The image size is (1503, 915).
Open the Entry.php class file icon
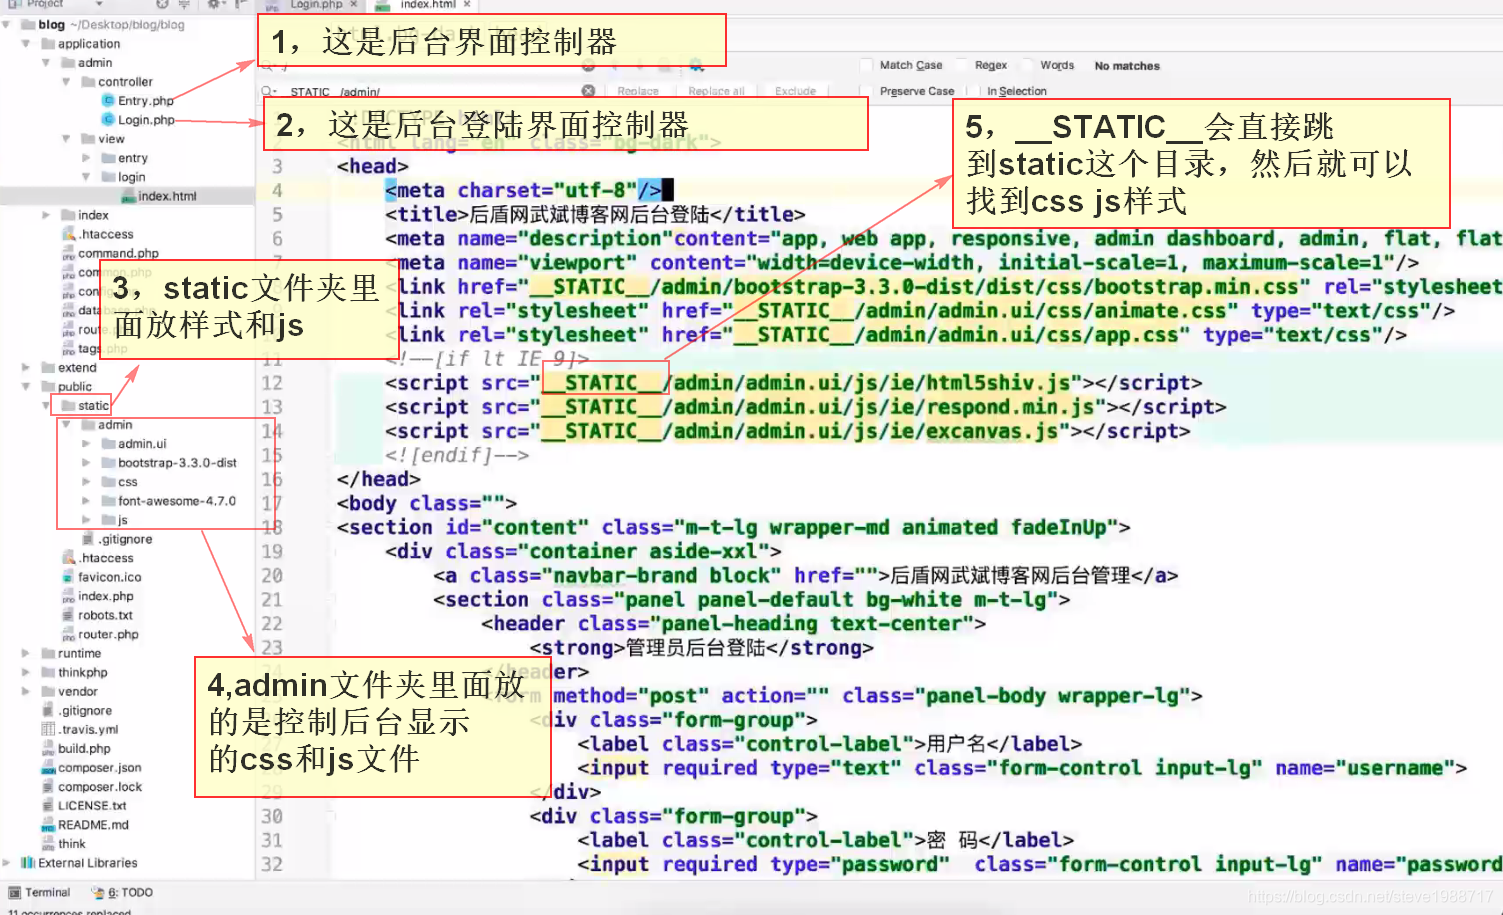[x=108, y=100]
